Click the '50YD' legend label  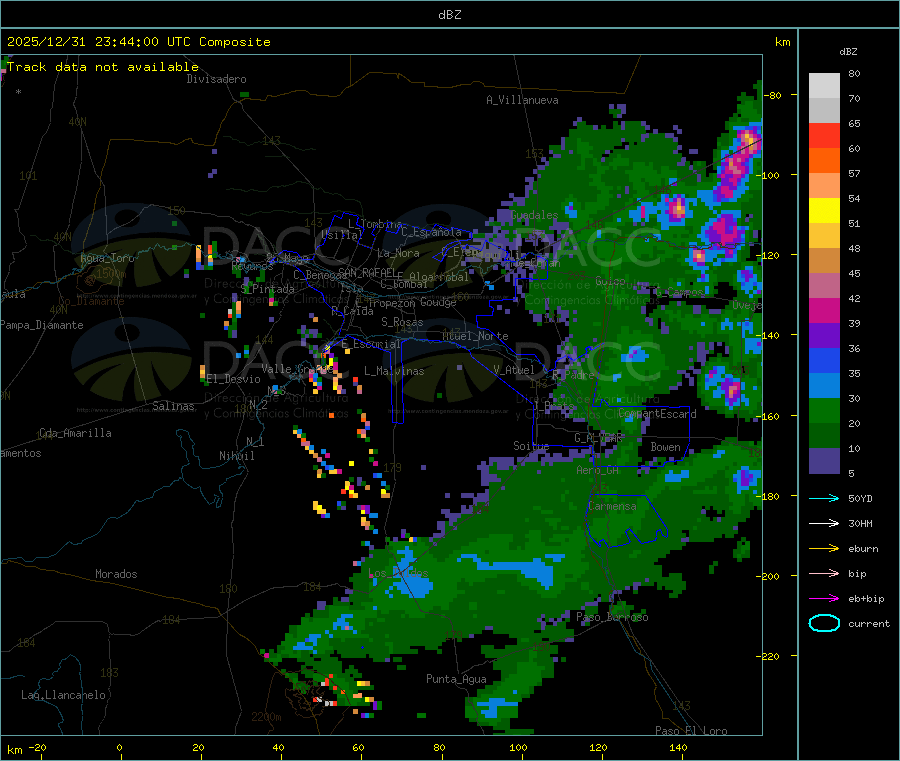pos(860,498)
